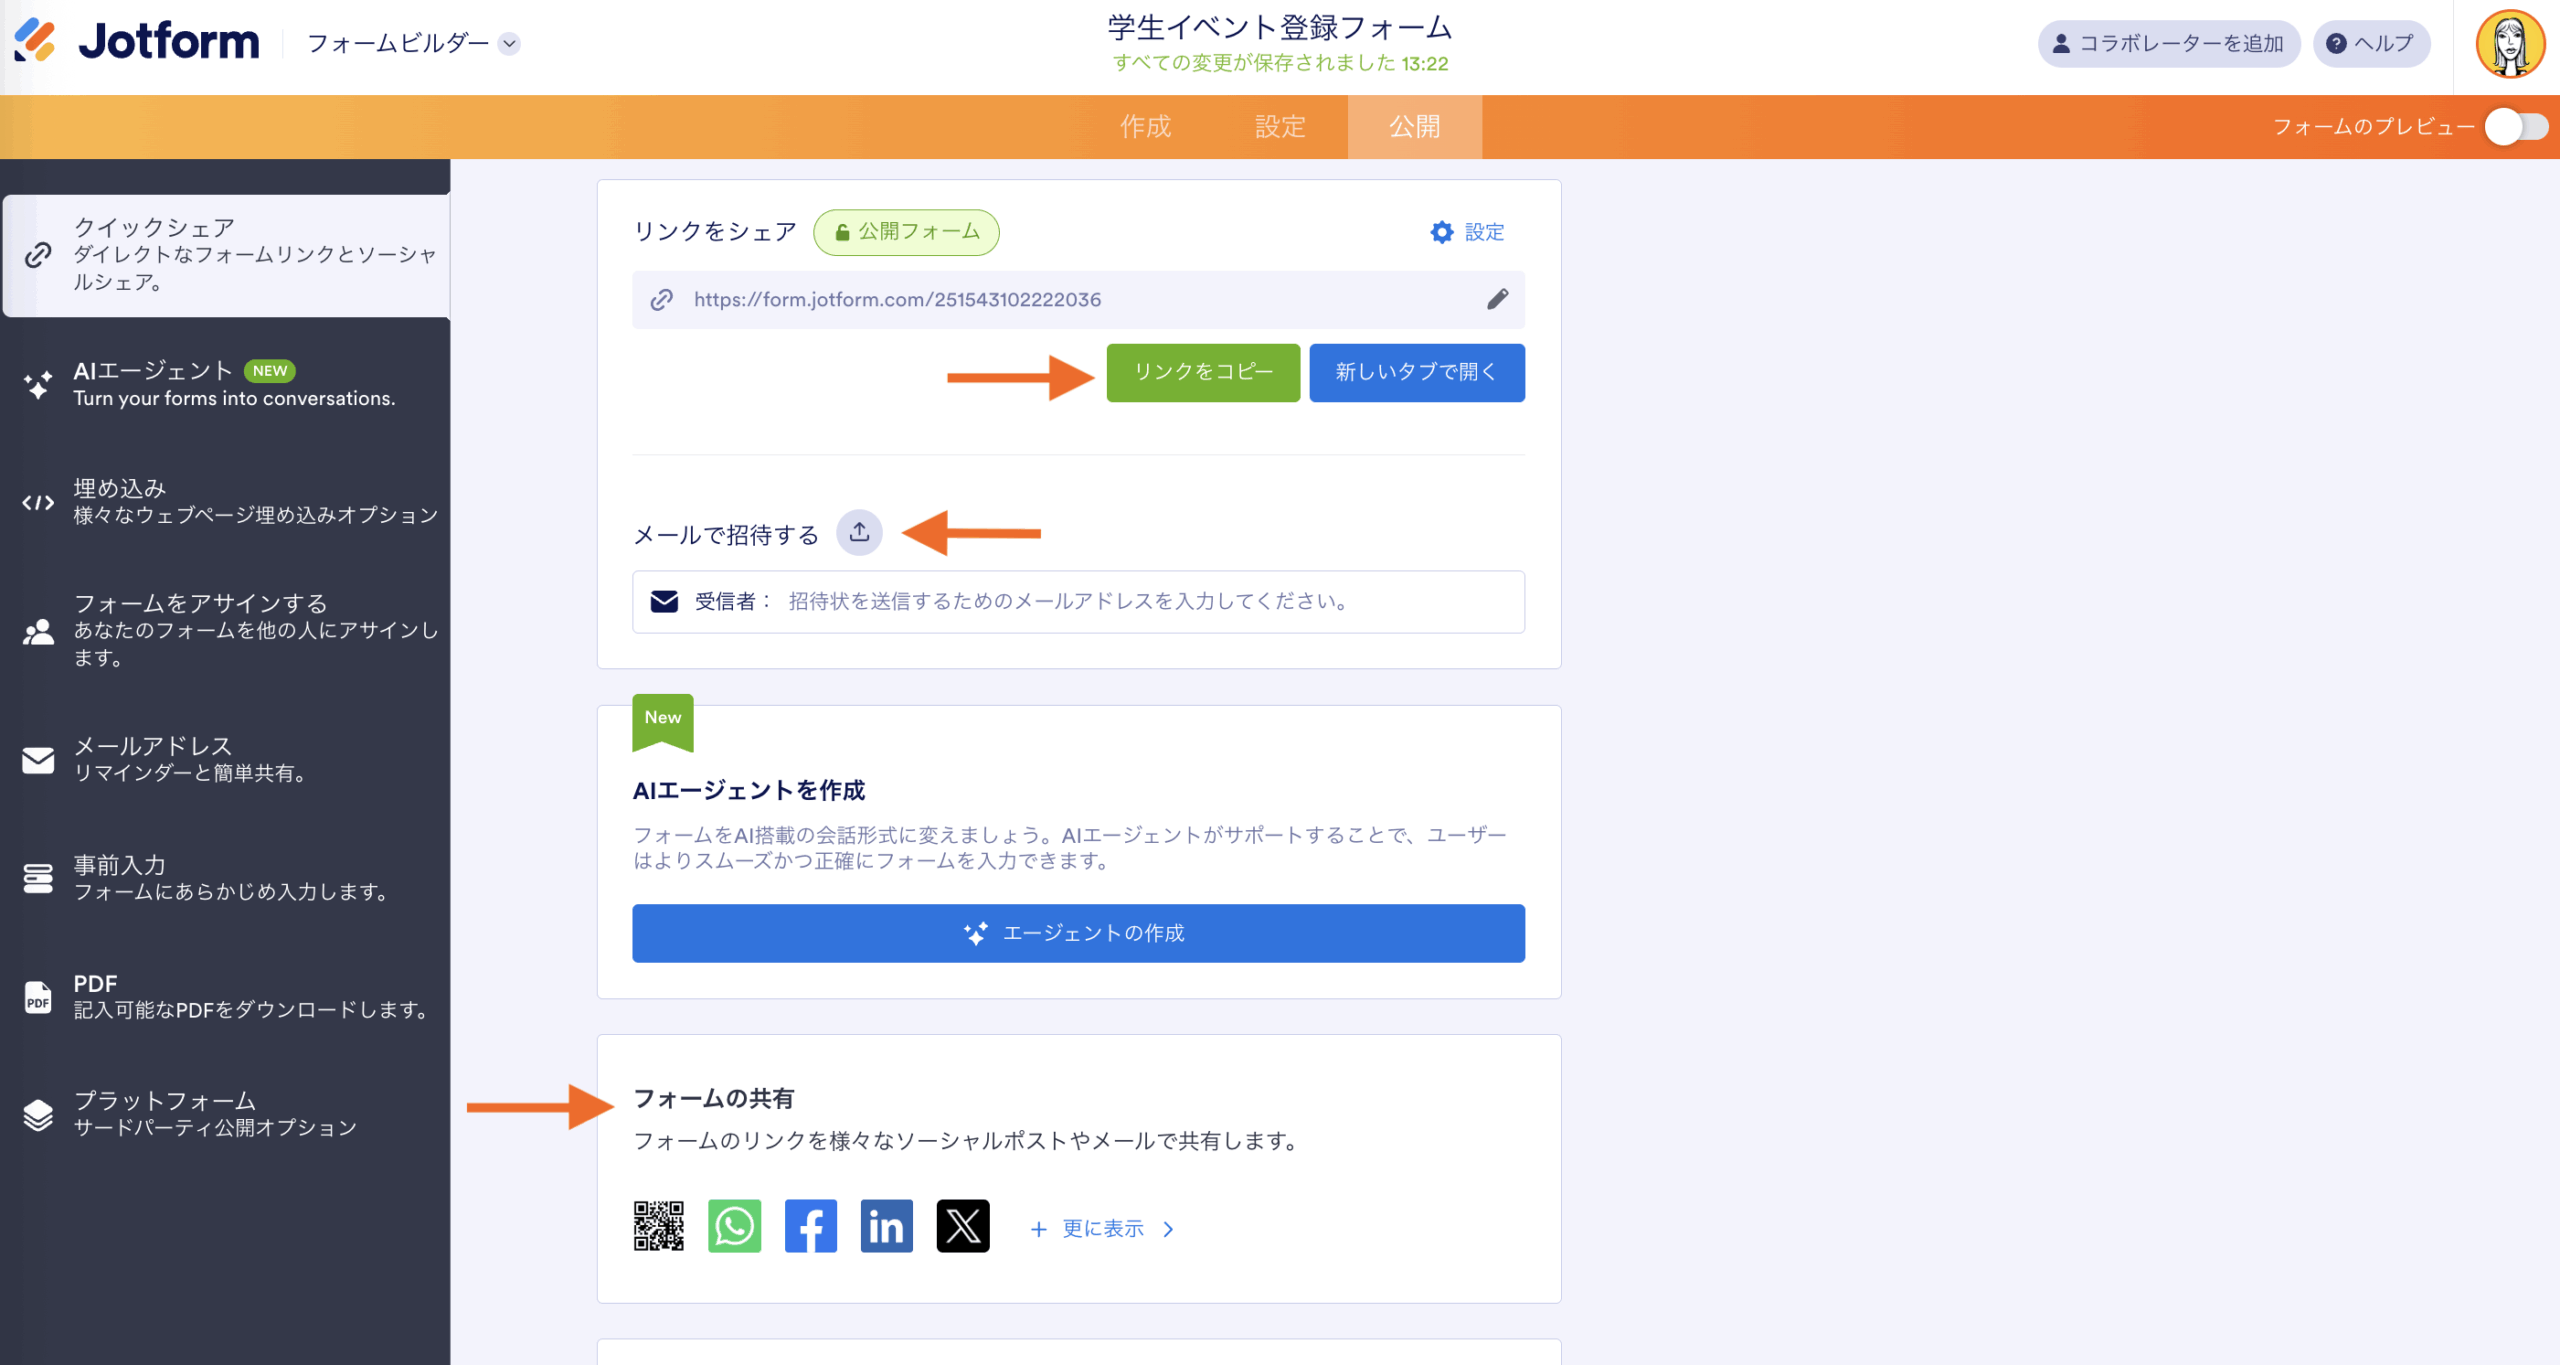Image resolution: width=2560 pixels, height=1365 pixels.
Task: Click エージェントの作成 button
Action: [1078, 934]
